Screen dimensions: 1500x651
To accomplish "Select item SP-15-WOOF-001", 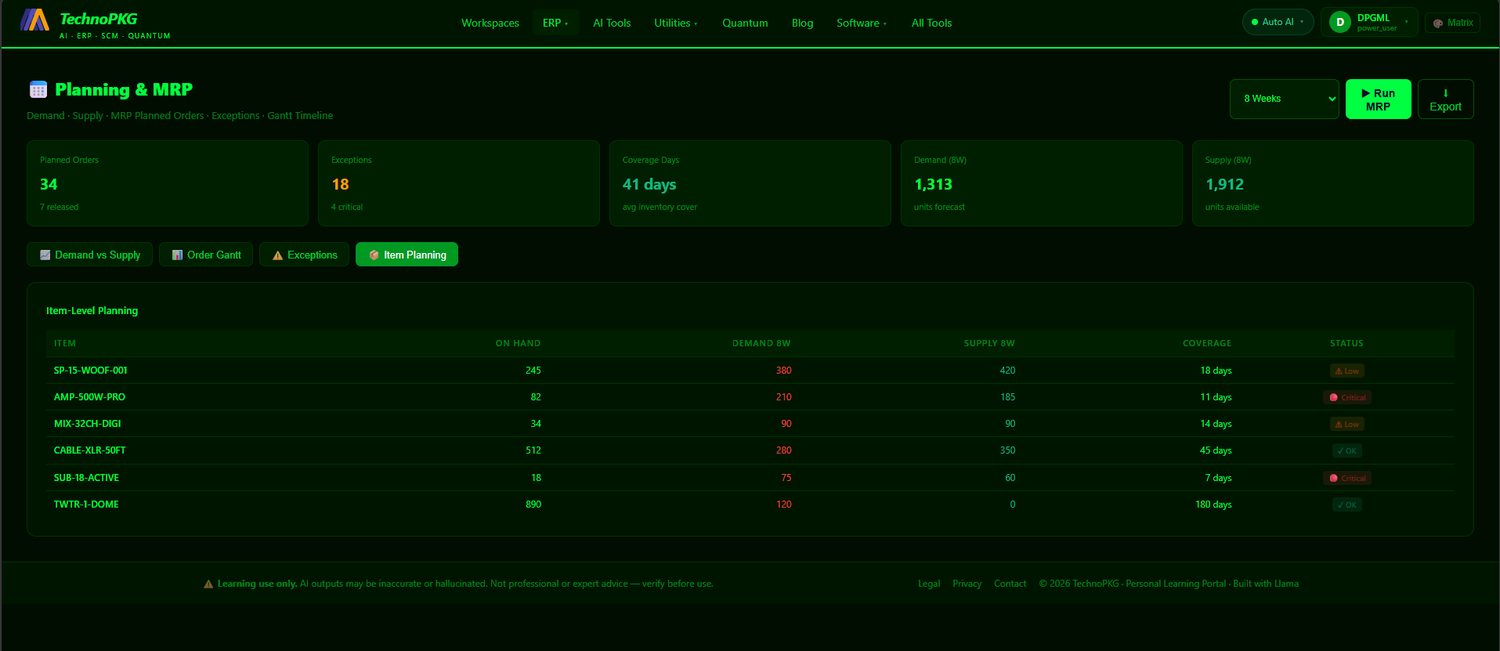I will [x=90, y=370].
